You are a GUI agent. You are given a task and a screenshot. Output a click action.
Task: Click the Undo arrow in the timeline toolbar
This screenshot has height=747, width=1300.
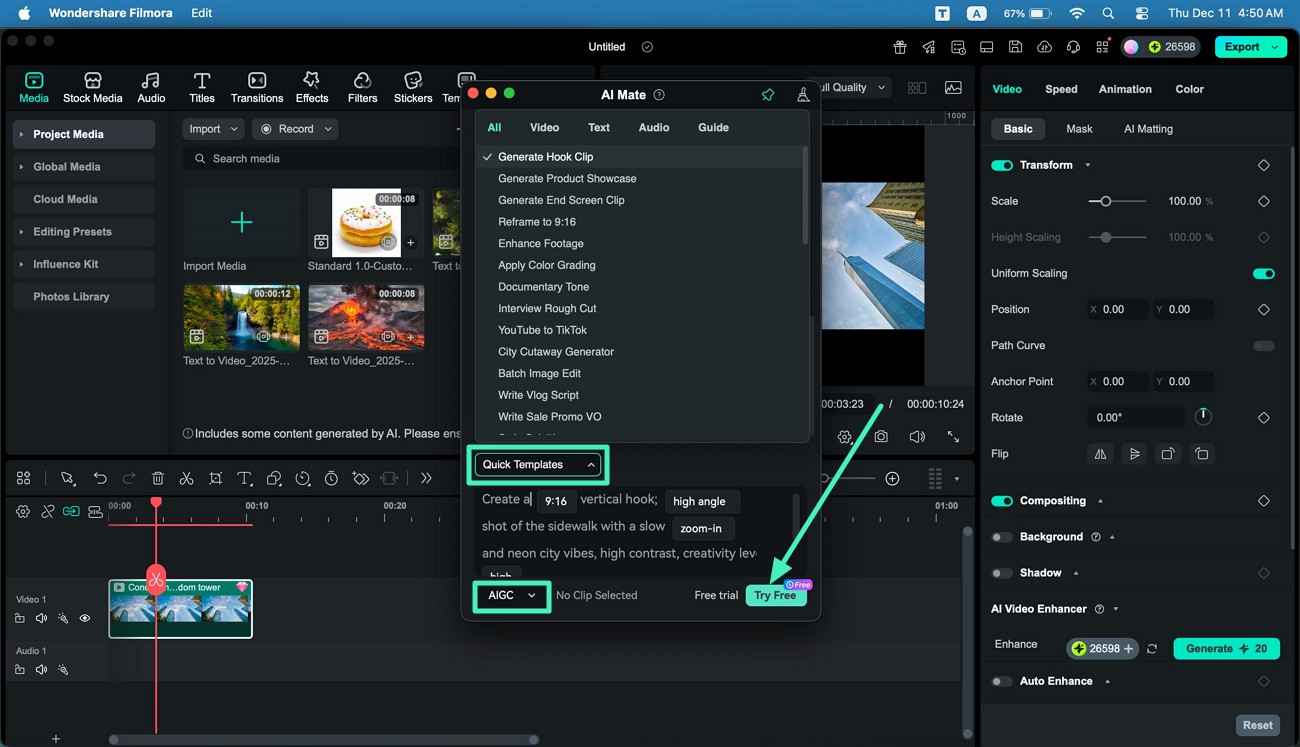[98, 478]
